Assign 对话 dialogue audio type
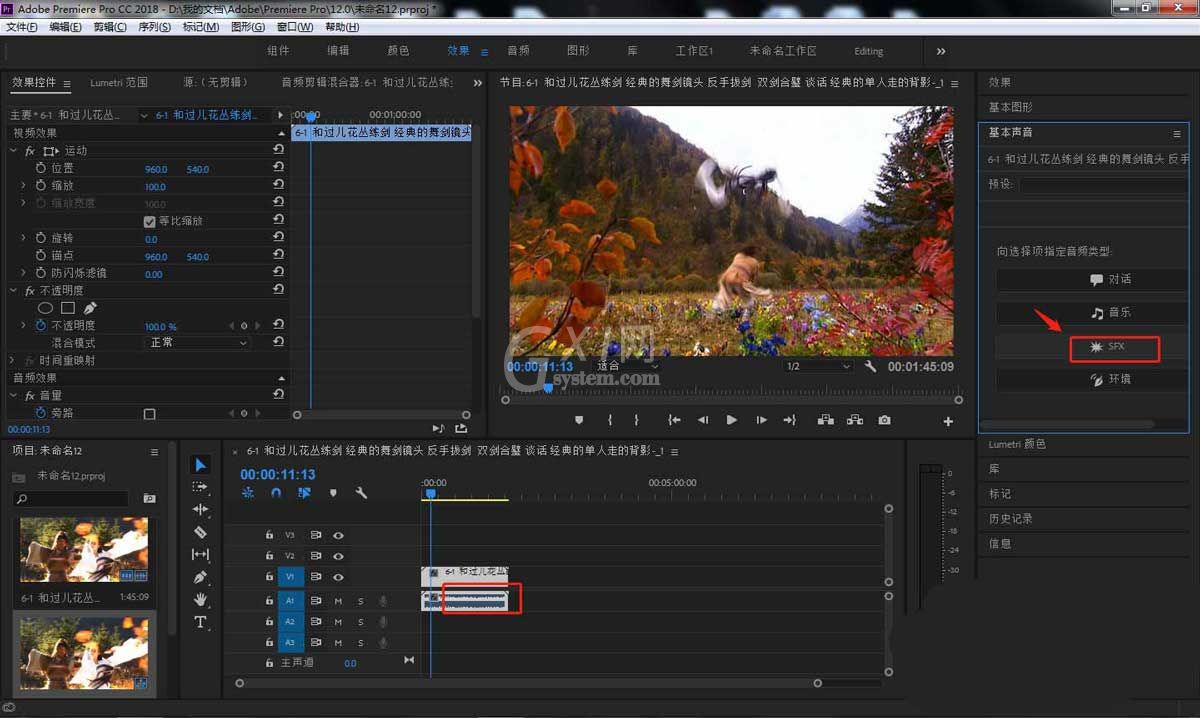The height and width of the screenshot is (718, 1200). tap(1092, 280)
